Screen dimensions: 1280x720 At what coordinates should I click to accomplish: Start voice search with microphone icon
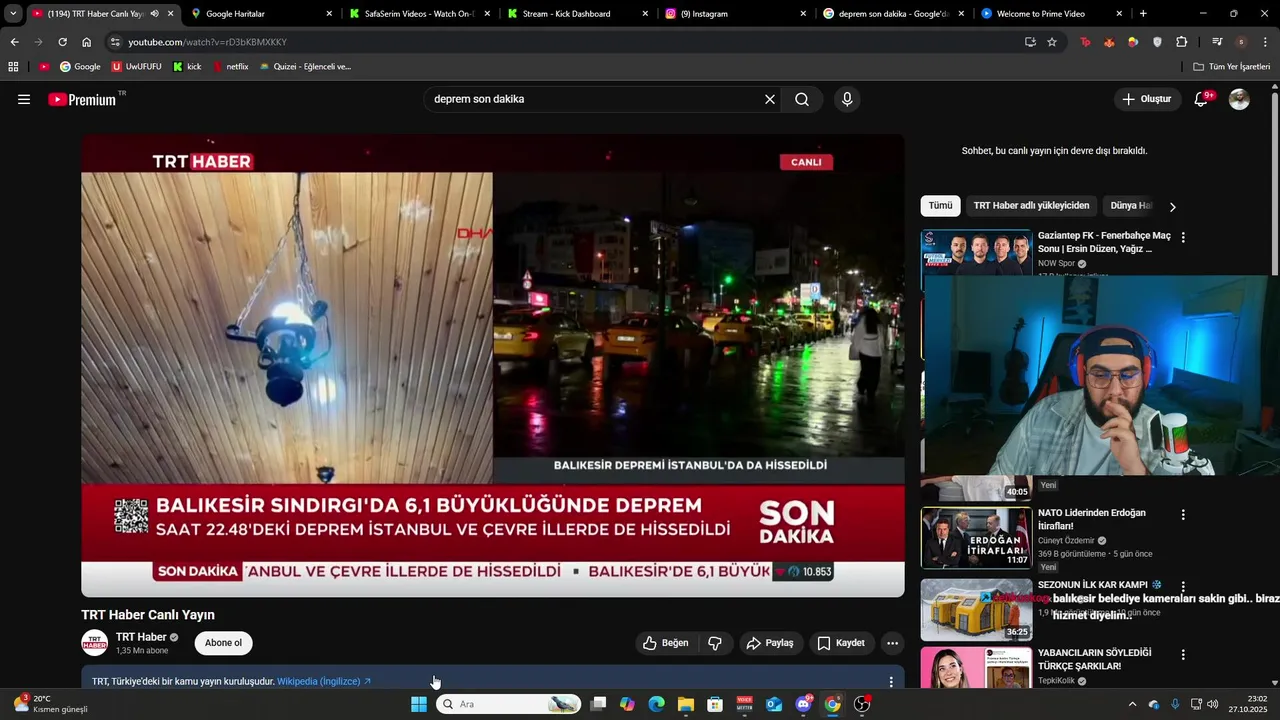[x=847, y=99]
